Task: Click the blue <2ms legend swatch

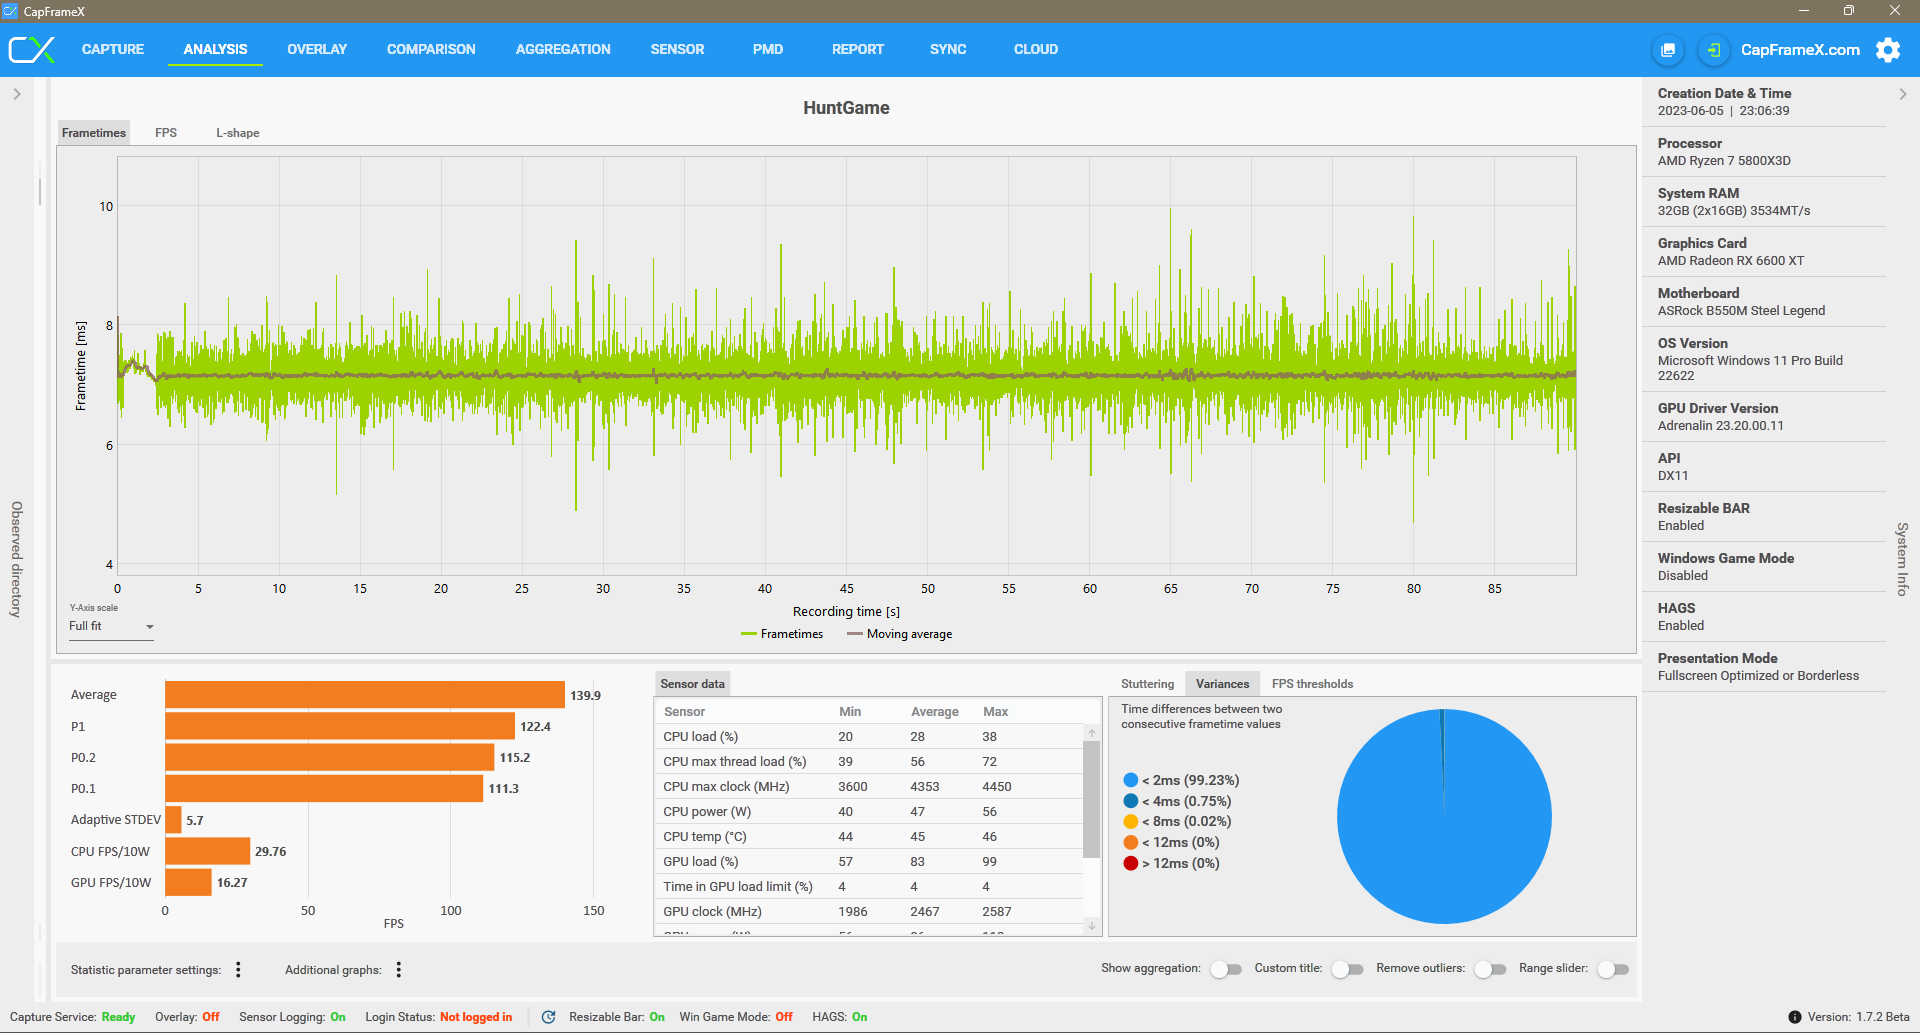Action: click(1131, 780)
